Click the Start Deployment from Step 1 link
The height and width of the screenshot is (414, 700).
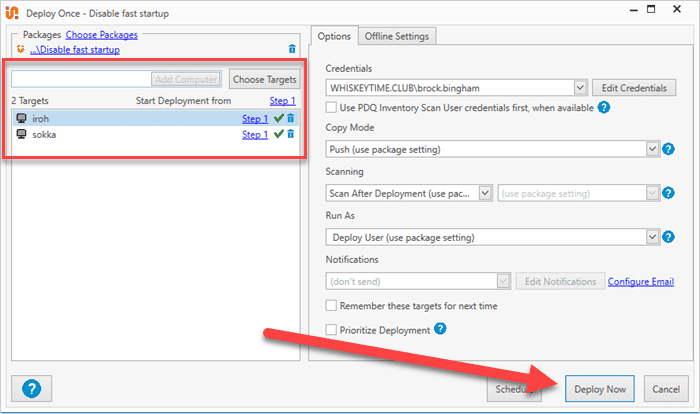pyautogui.click(x=282, y=100)
